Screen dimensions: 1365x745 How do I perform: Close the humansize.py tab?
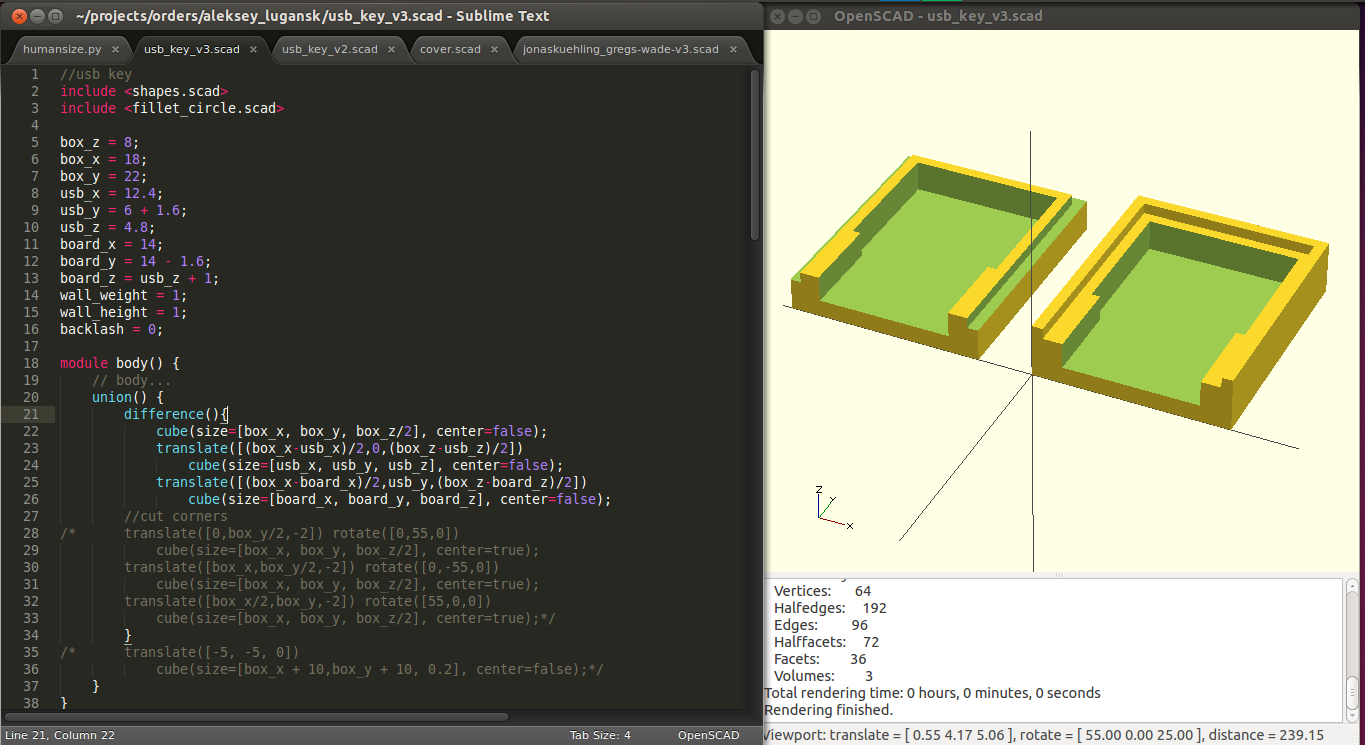tap(114, 48)
